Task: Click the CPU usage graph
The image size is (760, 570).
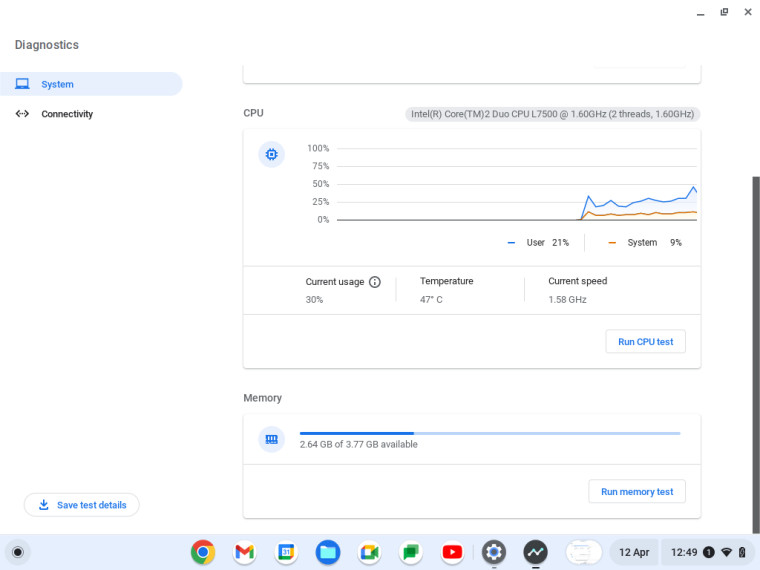Action: click(517, 184)
